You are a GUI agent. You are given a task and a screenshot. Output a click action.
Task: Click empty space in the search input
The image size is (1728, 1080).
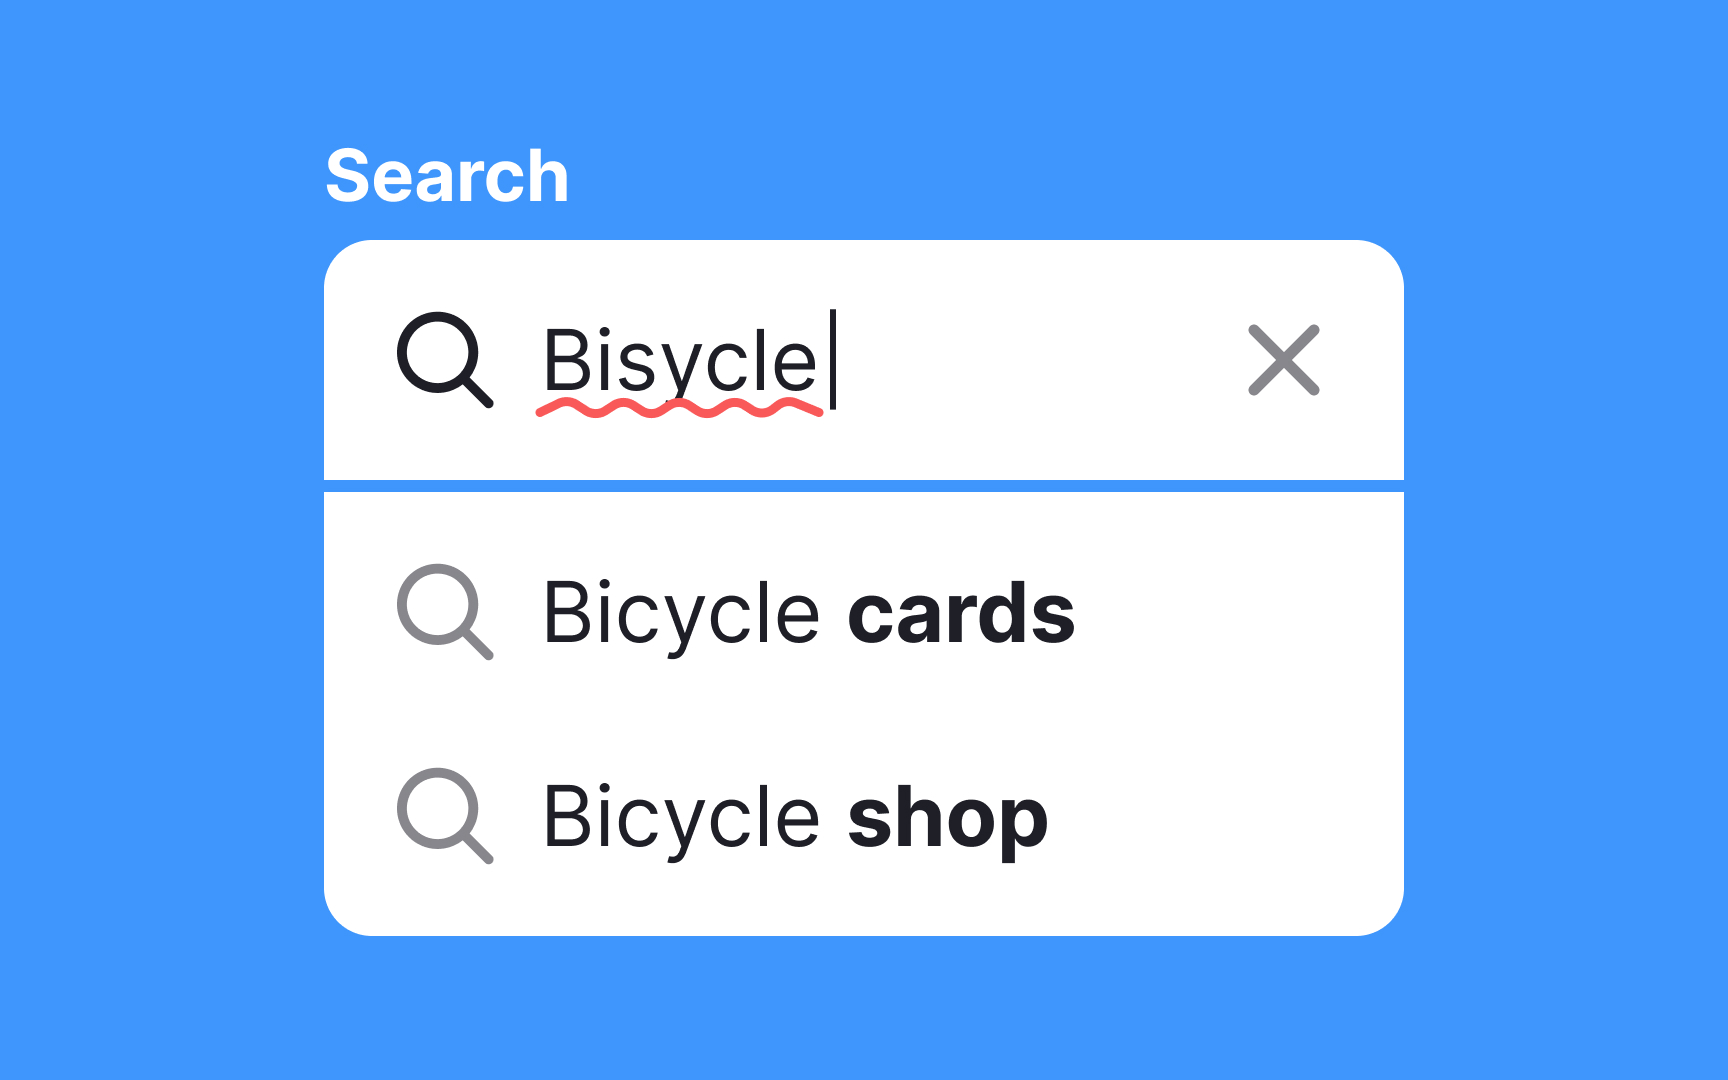coord(1040,360)
